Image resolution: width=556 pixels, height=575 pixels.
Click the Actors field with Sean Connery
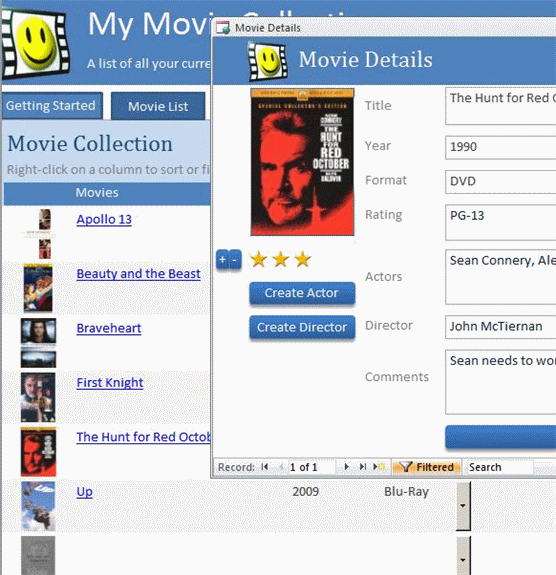coord(501,277)
